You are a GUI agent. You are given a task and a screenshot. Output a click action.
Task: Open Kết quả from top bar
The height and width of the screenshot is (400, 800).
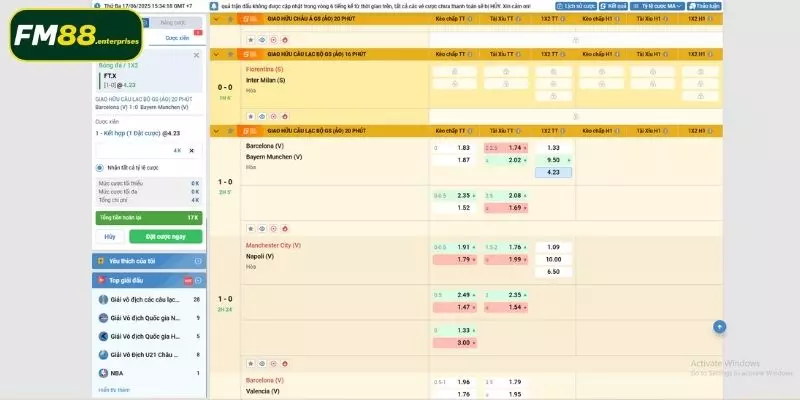pos(613,6)
